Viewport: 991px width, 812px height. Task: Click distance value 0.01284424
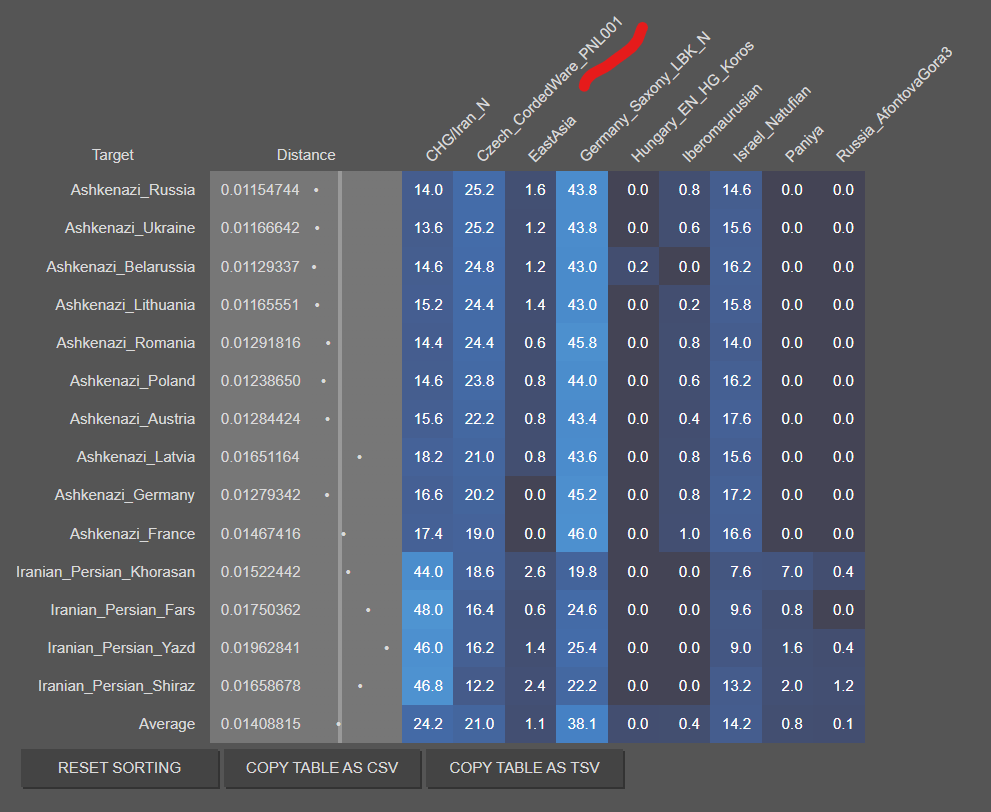point(260,419)
